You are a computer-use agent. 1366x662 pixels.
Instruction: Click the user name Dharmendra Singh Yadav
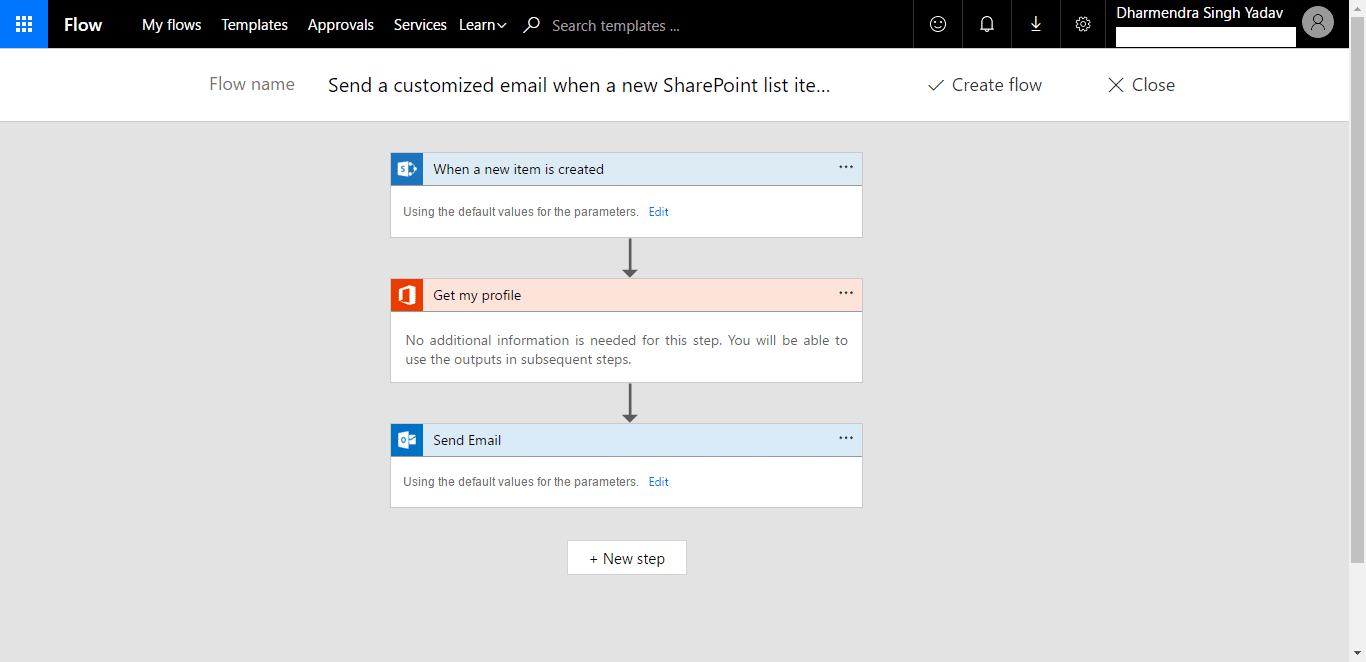(x=1200, y=13)
